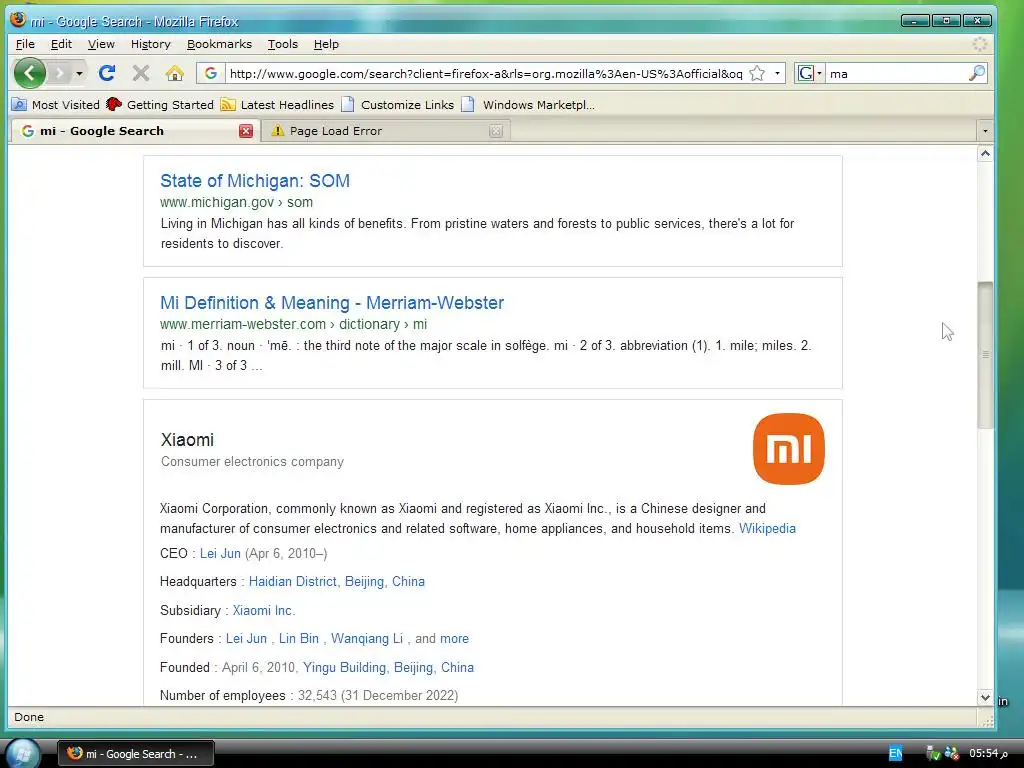
Task: Open the History menu
Action: click(150, 44)
